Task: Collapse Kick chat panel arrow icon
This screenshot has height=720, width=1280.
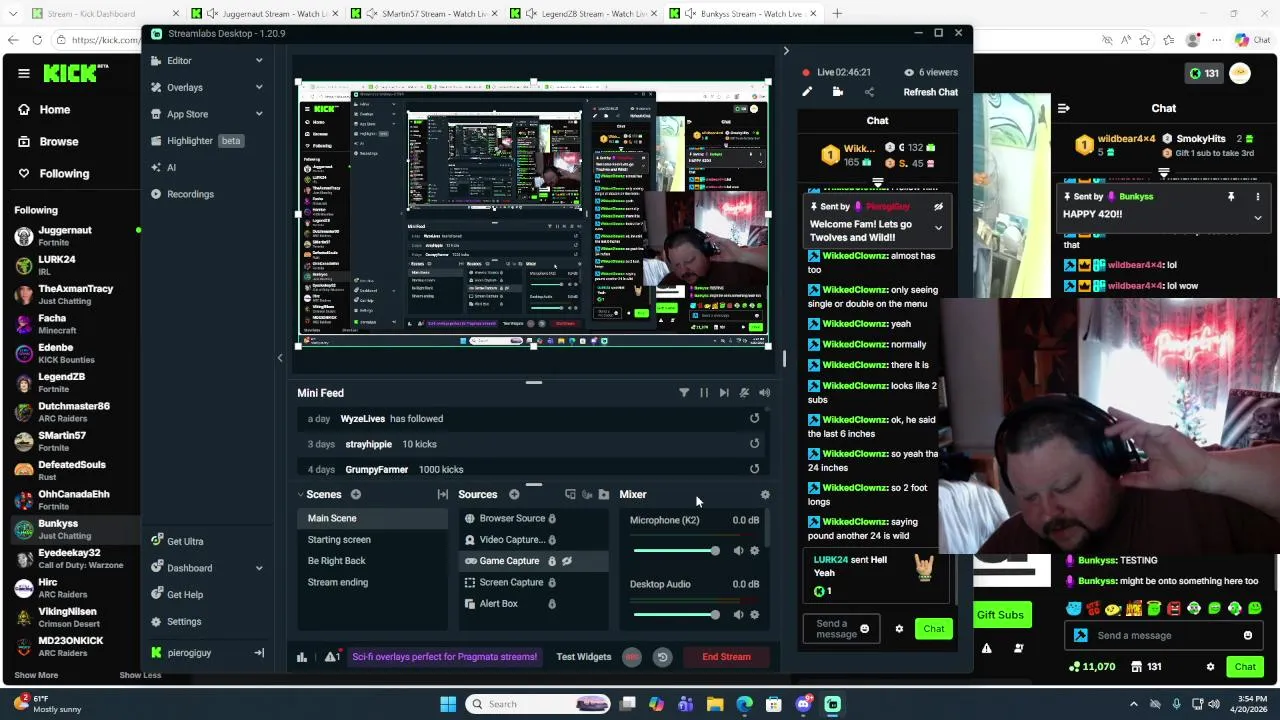Action: [1064, 108]
